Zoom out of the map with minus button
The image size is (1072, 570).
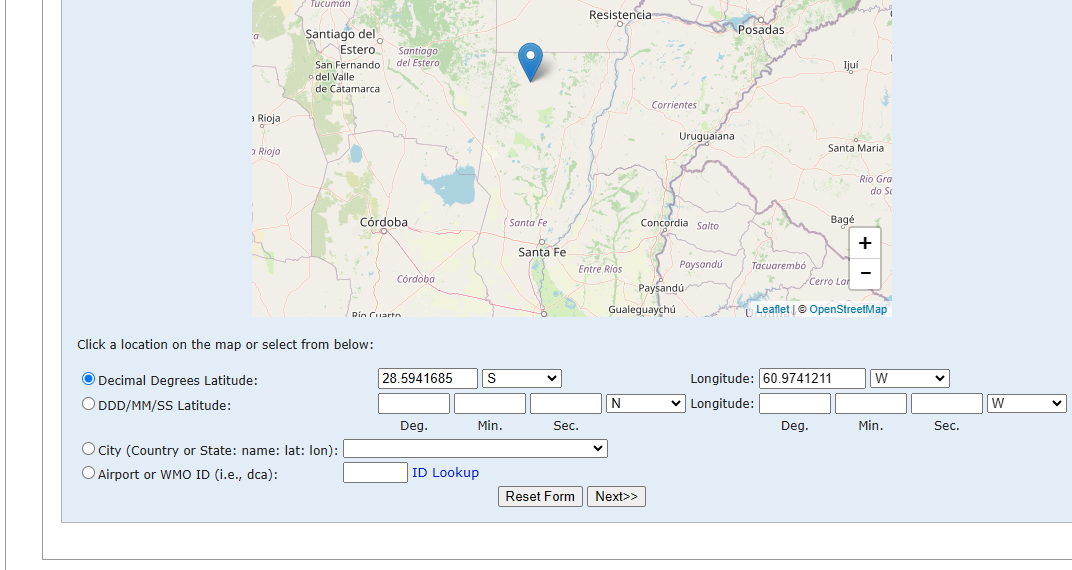865,273
